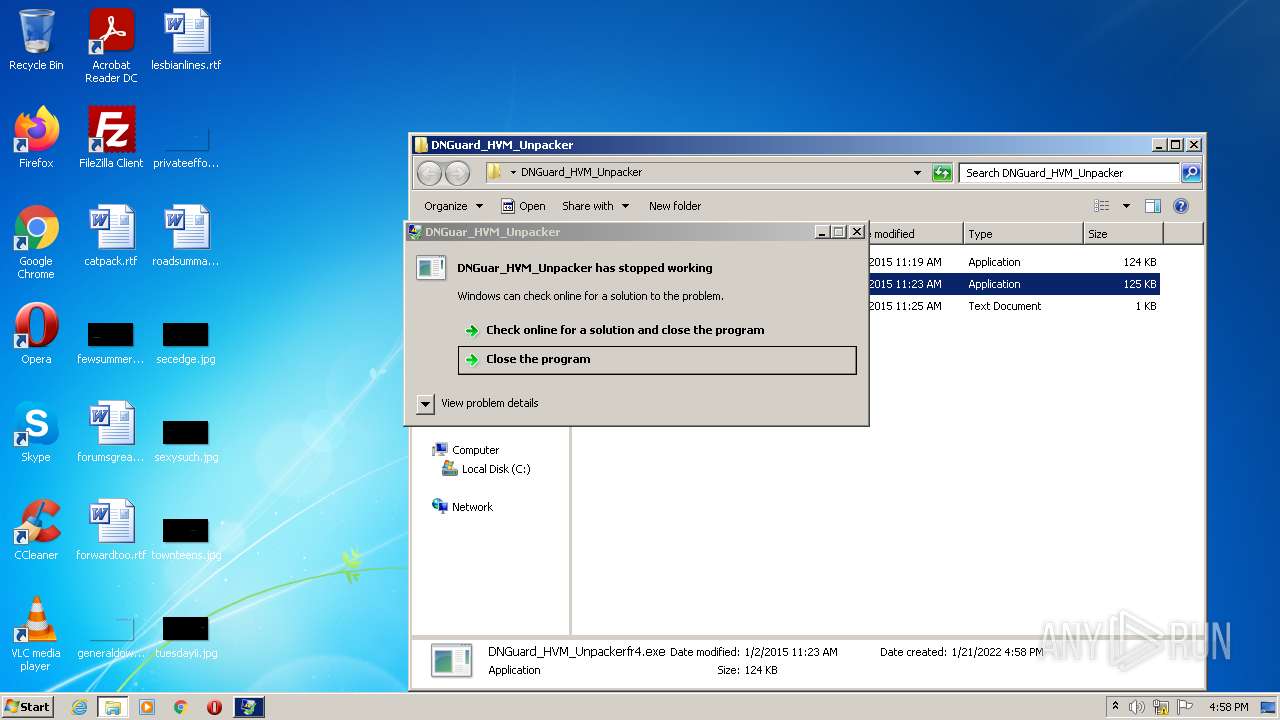Select secedge.jpg desktop file

pyautogui.click(x=186, y=341)
